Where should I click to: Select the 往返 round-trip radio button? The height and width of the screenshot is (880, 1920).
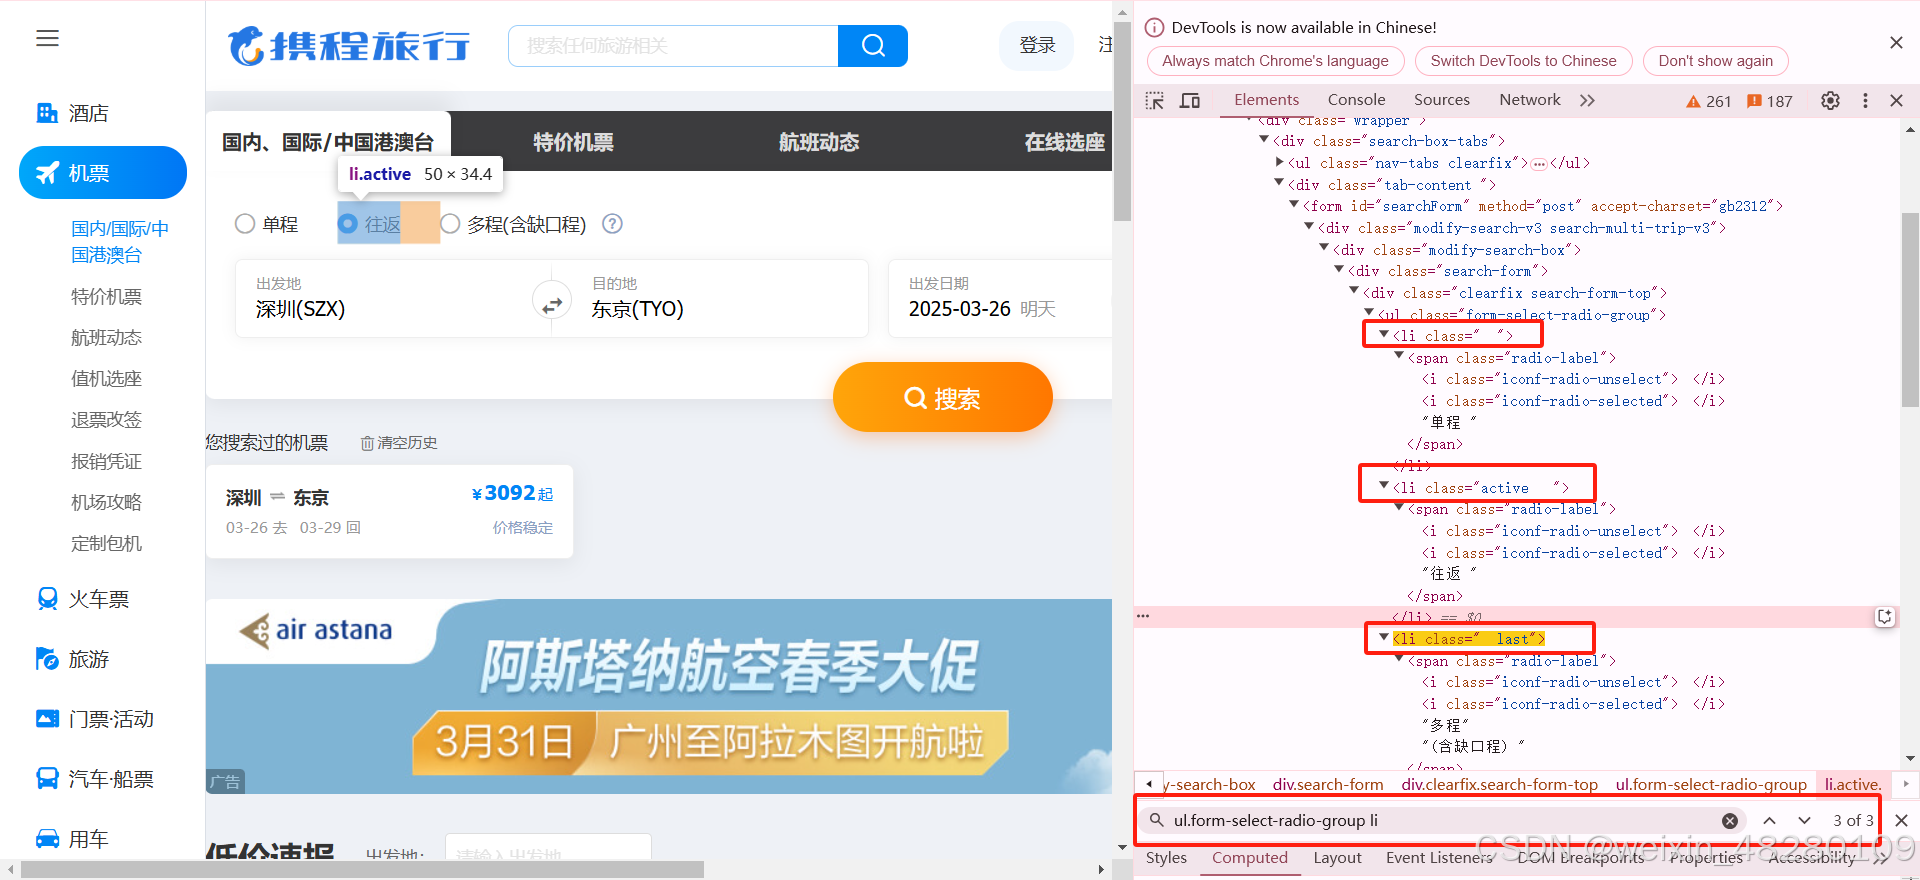click(x=348, y=224)
